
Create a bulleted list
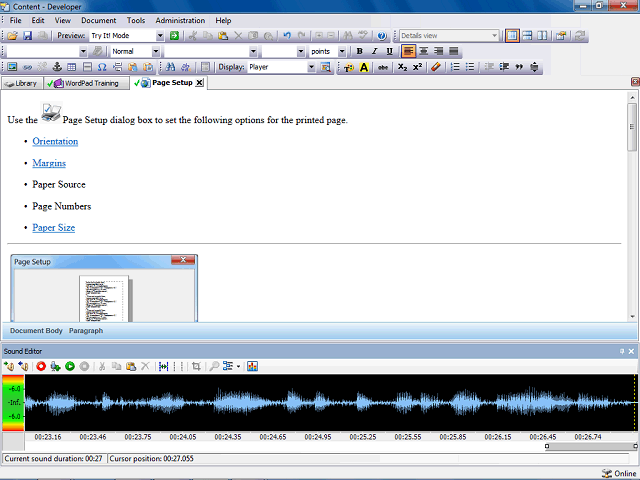pos(470,67)
